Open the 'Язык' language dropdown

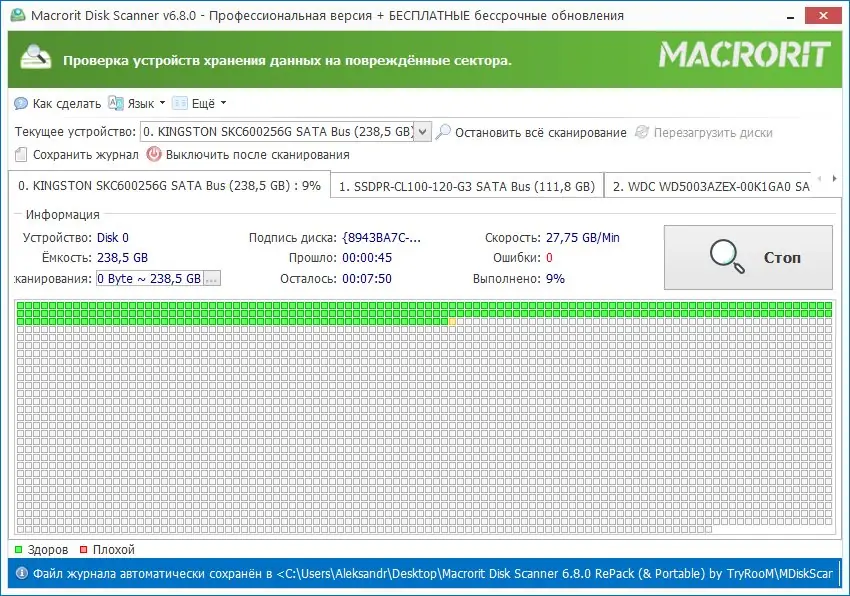tap(146, 104)
